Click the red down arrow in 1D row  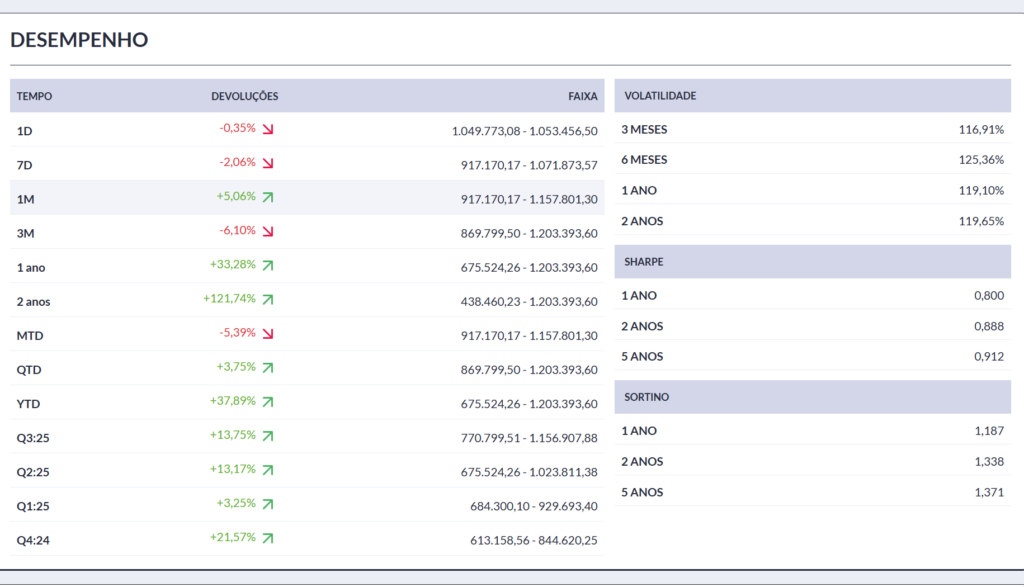[x=268, y=129]
